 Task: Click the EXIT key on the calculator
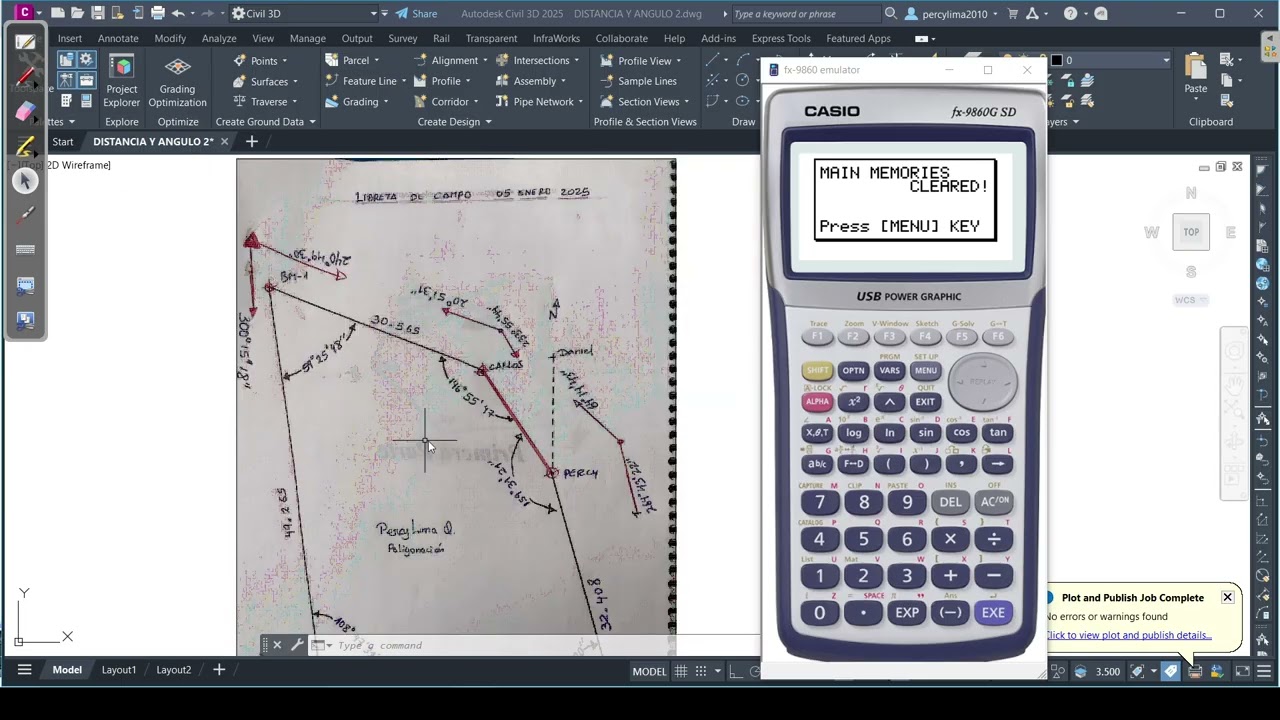click(x=925, y=402)
